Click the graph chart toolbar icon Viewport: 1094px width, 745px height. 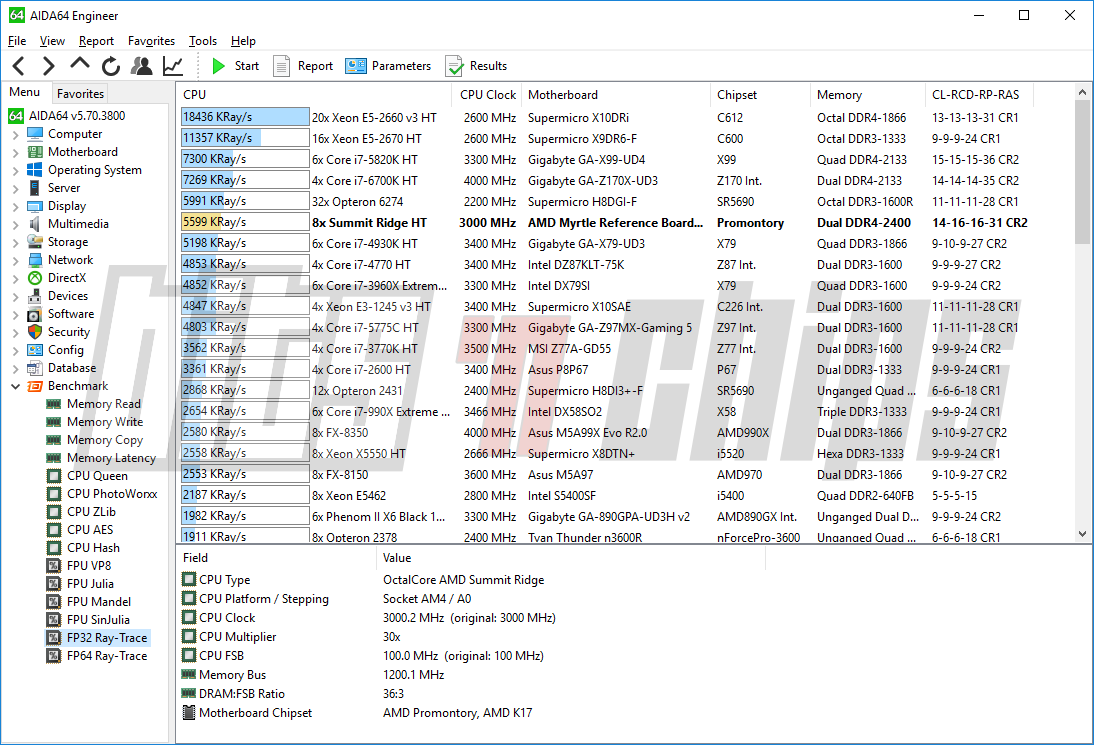point(173,66)
